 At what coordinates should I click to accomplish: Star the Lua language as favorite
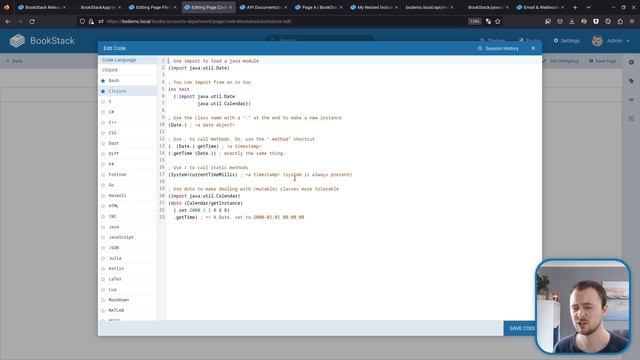(x=103, y=290)
